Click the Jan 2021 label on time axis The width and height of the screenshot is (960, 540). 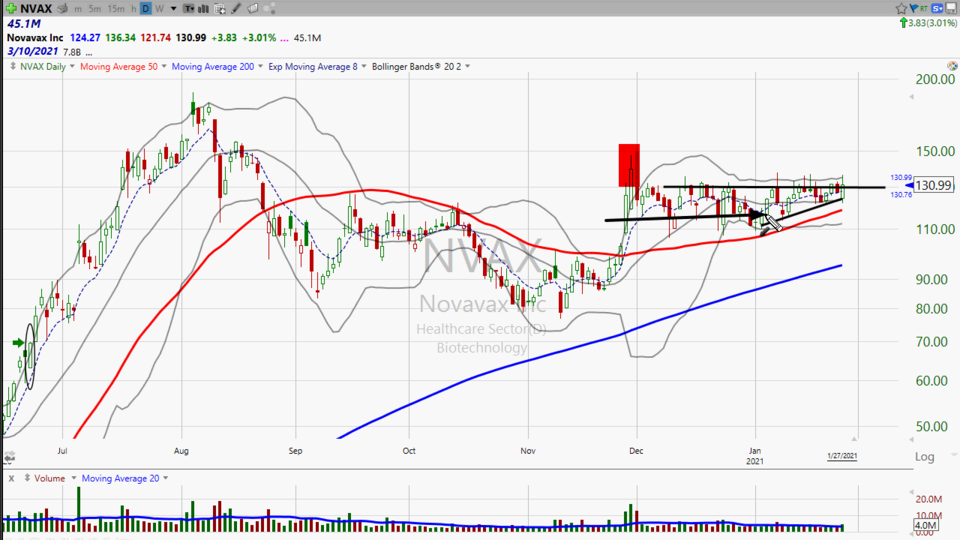coord(755,456)
